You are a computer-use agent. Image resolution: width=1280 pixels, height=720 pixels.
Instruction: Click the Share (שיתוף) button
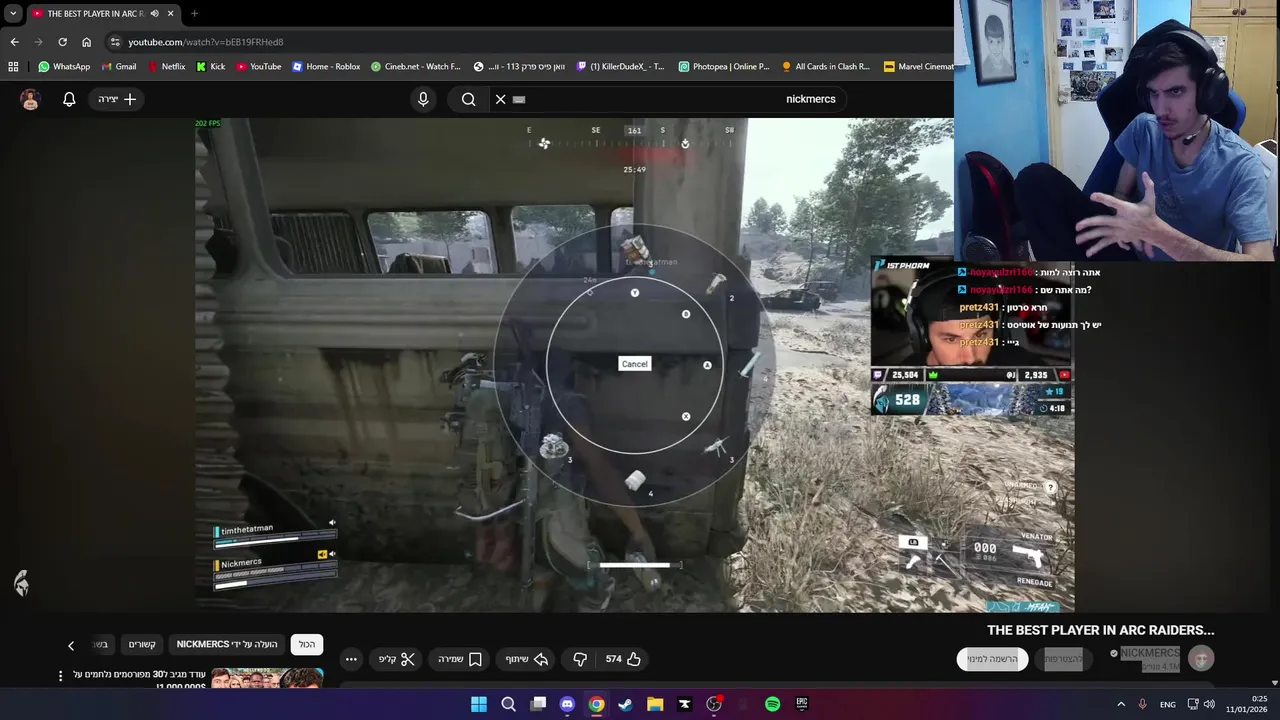tap(527, 659)
